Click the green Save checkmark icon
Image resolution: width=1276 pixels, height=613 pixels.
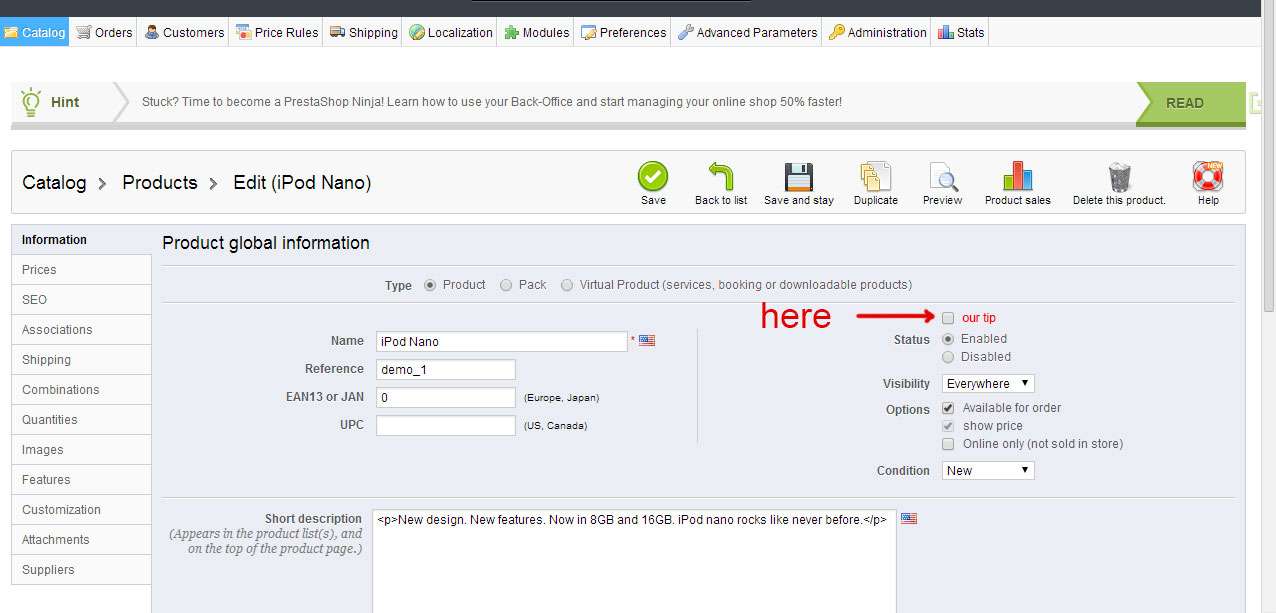pyautogui.click(x=653, y=176)
